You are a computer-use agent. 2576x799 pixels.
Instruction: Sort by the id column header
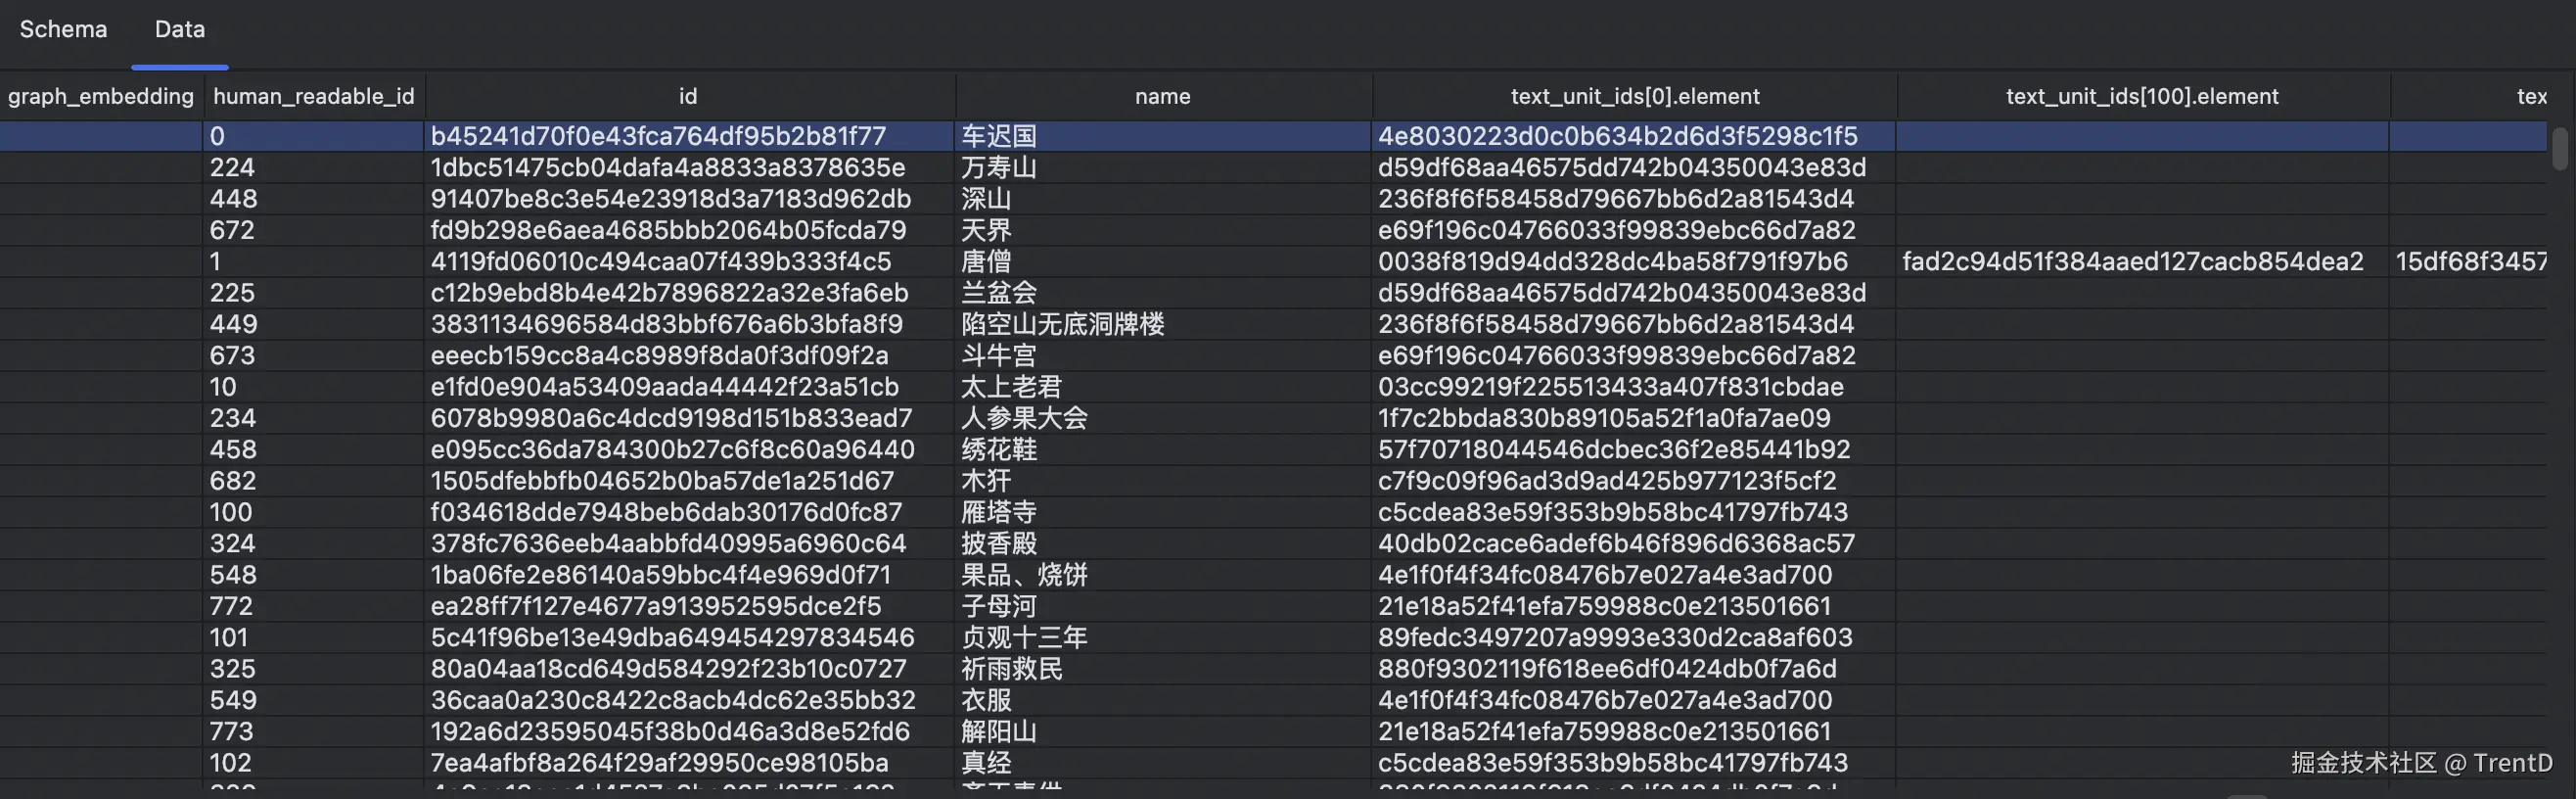pyautogui.click(x=689, y=96)
